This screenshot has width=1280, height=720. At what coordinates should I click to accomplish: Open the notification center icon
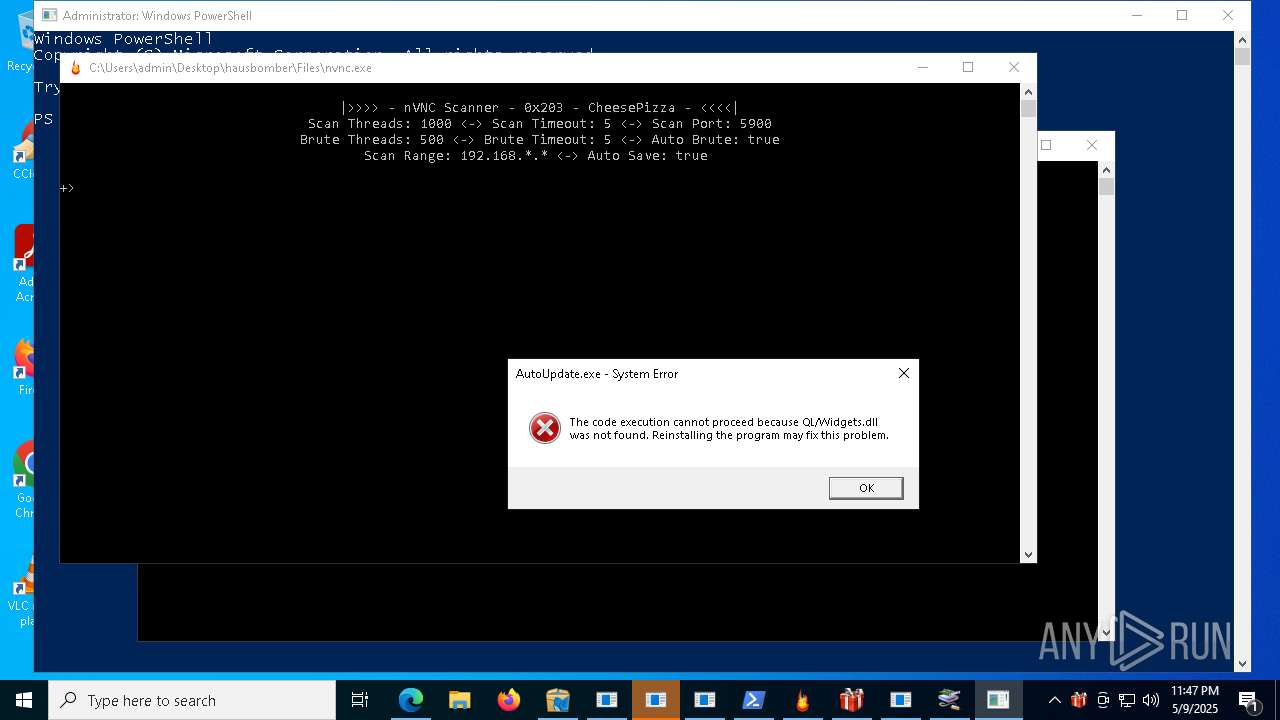[x=1249, y=700]
